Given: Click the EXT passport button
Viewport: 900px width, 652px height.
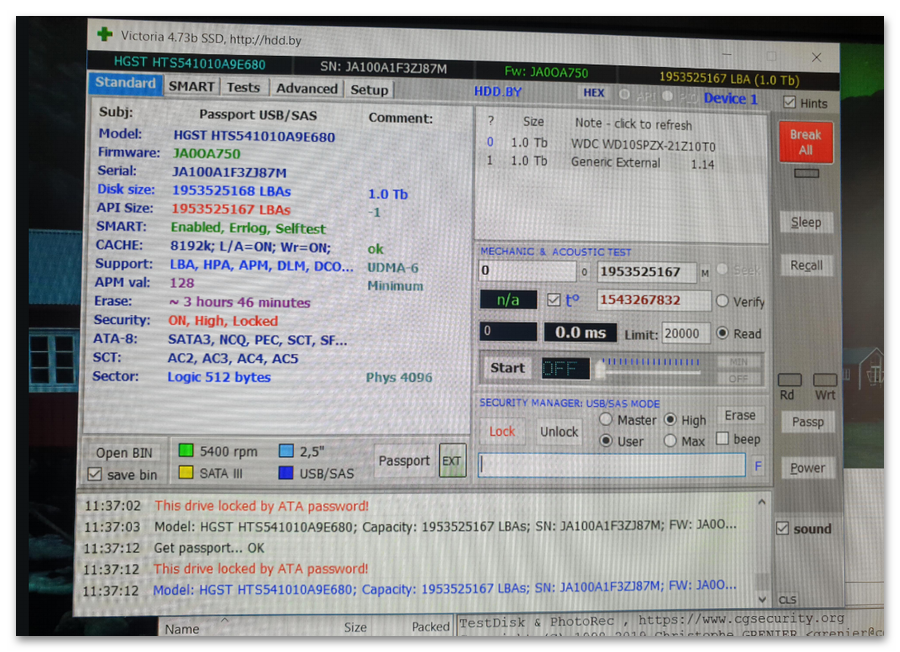Looking at the screenshot, I should click(x=452, y=460).
